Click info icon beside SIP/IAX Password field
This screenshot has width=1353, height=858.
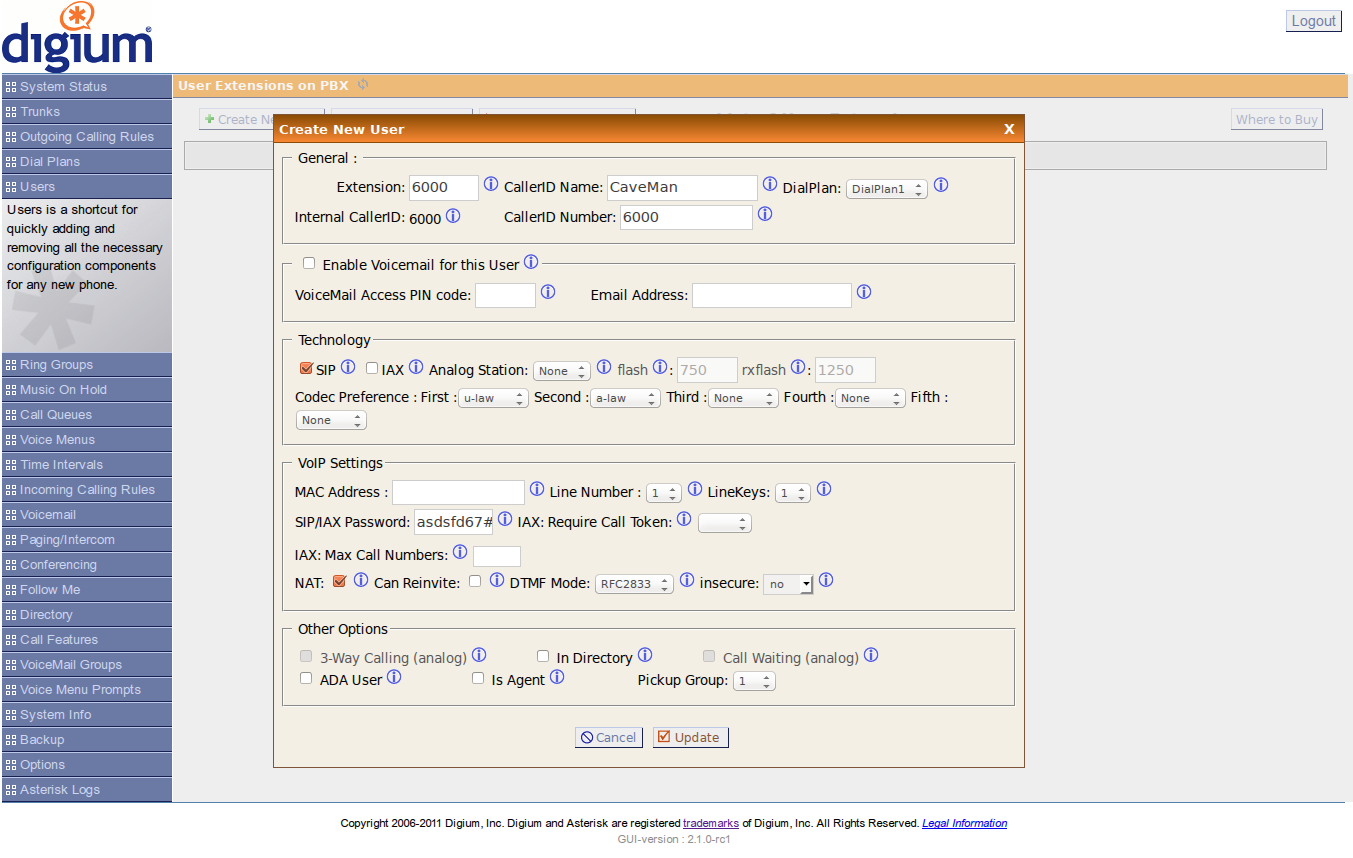(x=505, y=519)
